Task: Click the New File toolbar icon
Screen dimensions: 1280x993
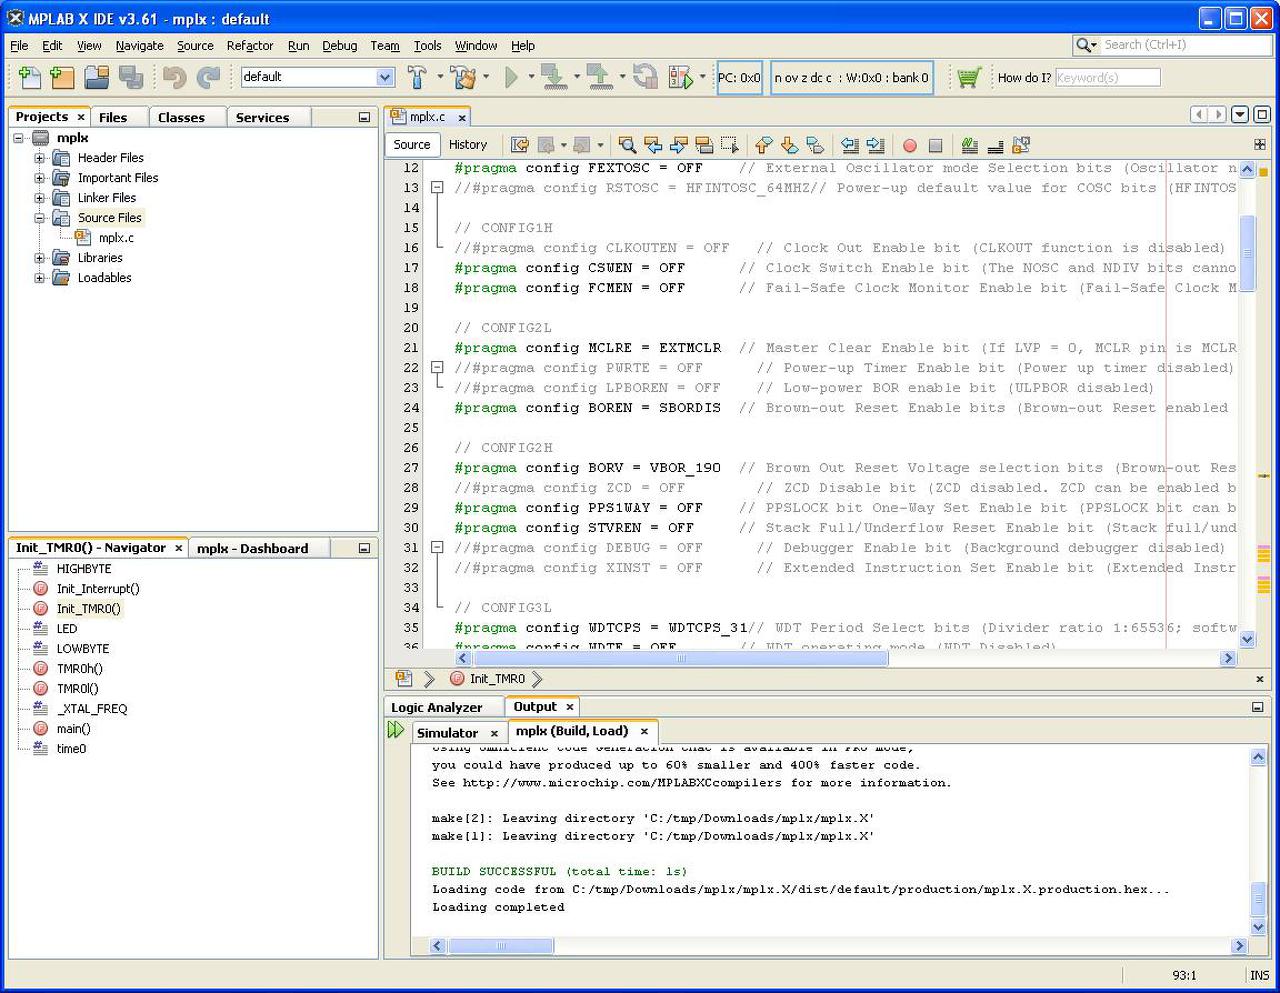Action: pos(30,77)
